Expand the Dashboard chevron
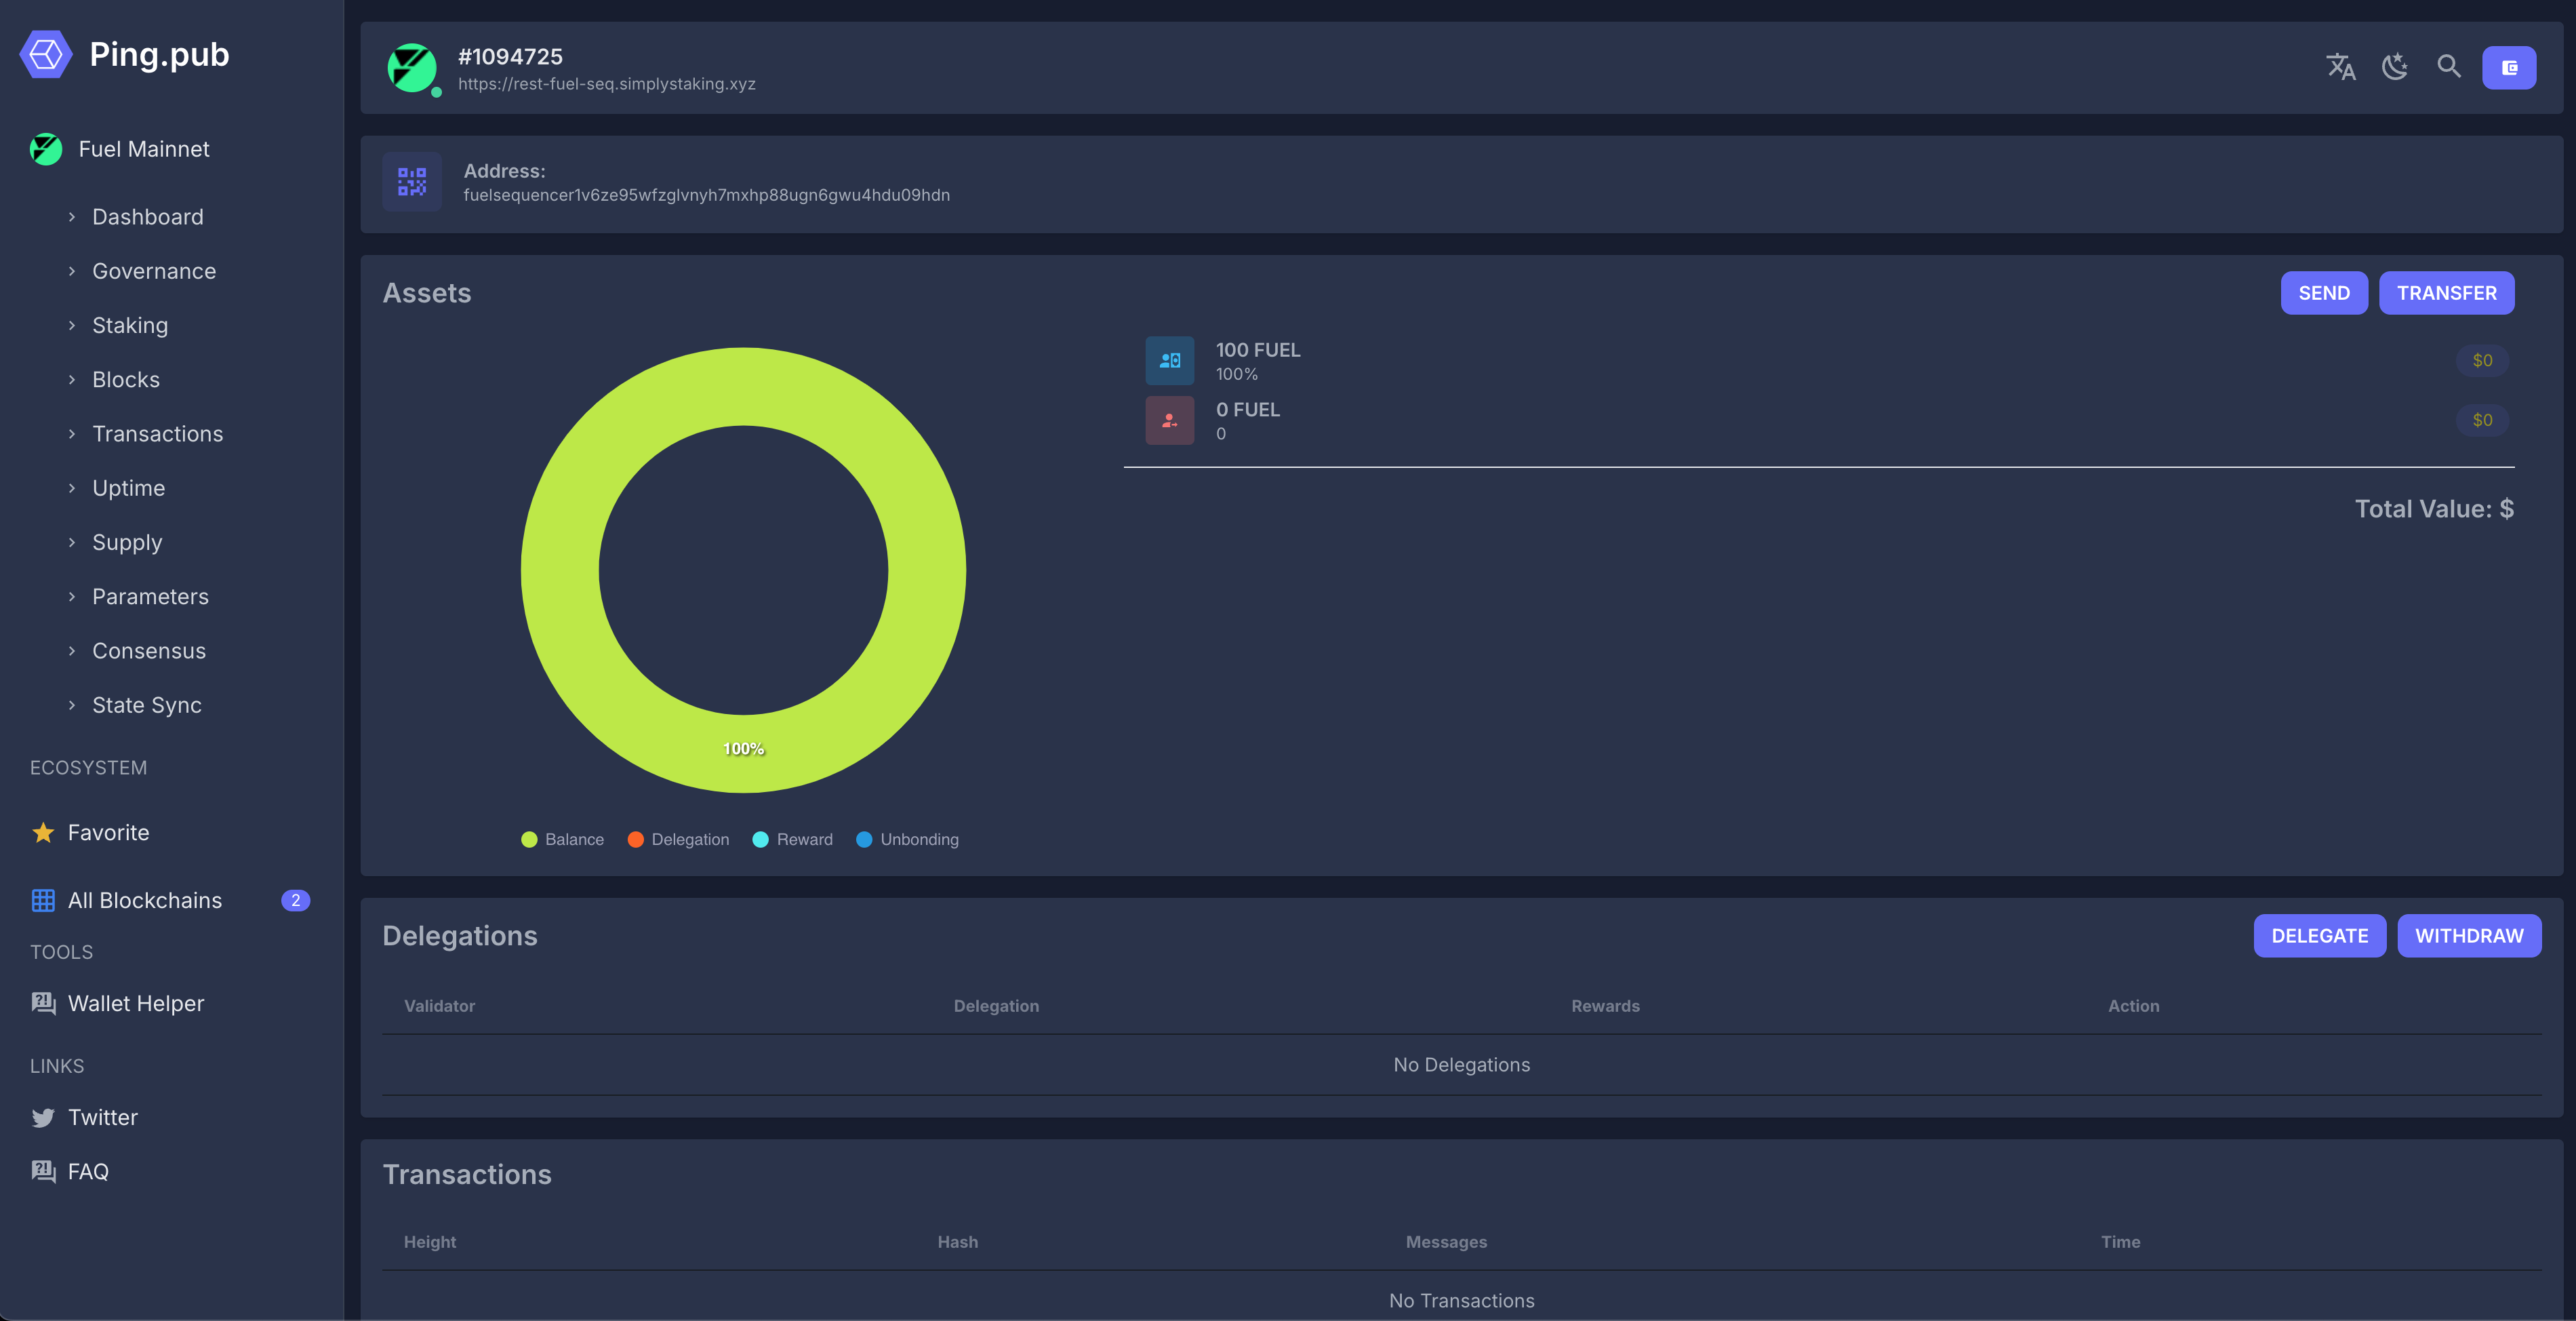Screen dimensions: 2576x1321 coord(72,217)
